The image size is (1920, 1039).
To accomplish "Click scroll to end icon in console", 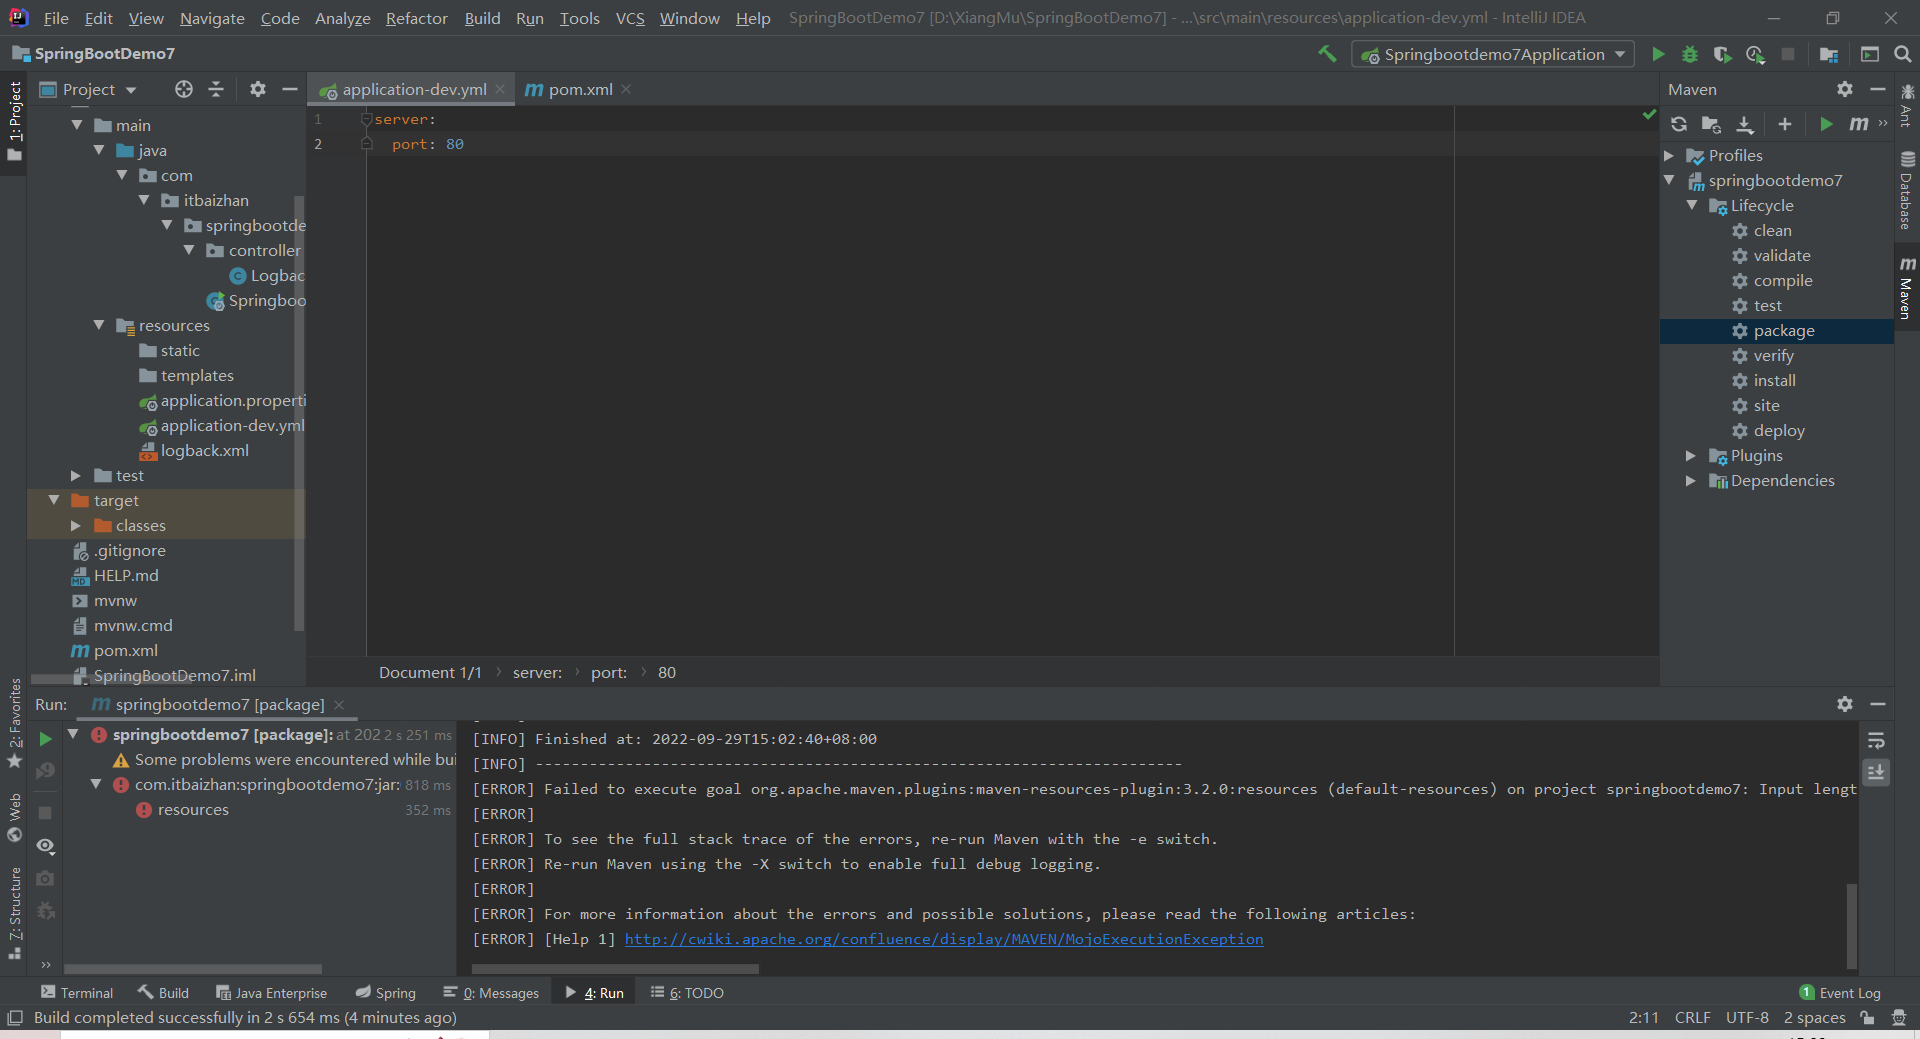I will point(1876,772).
